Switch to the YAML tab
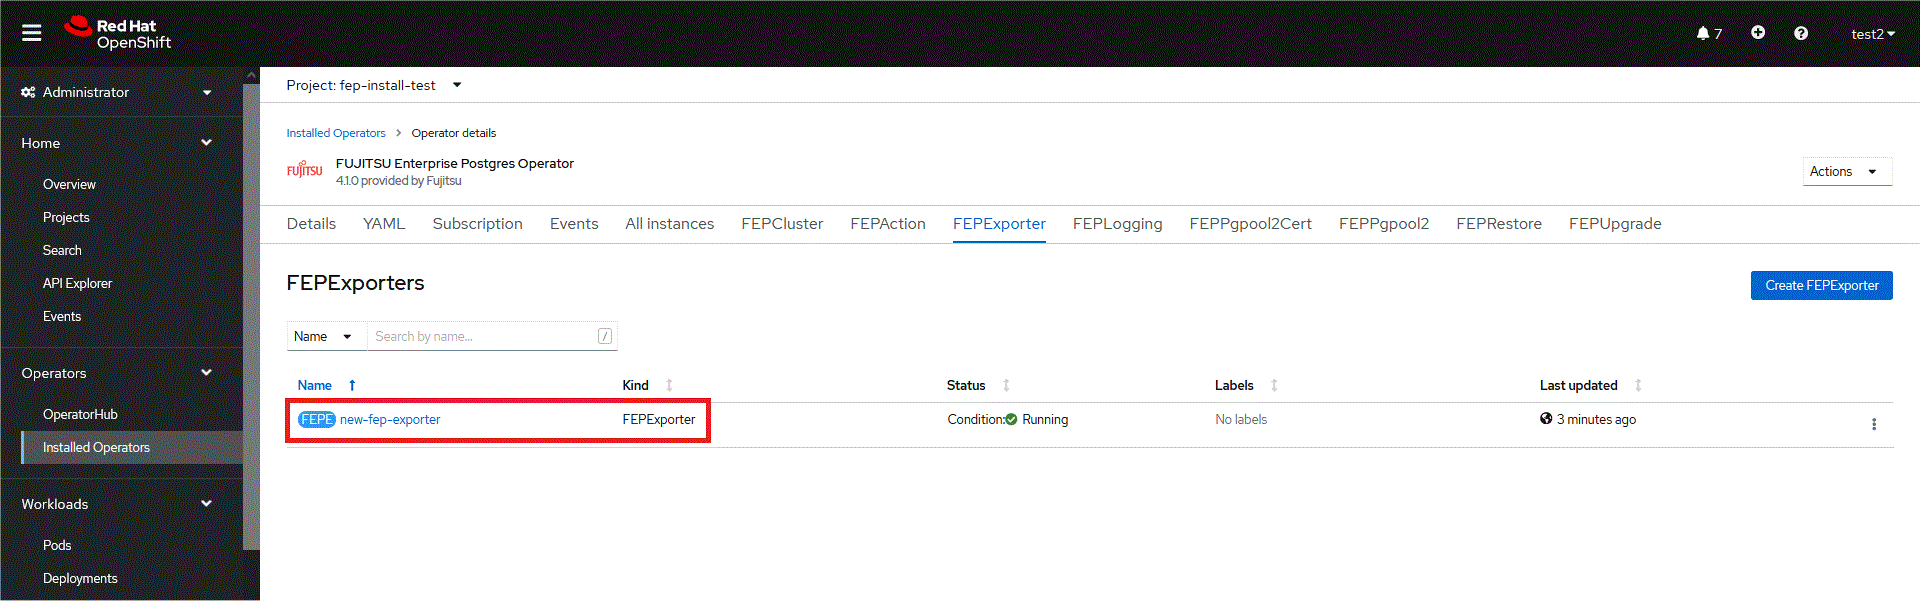This screenshot has height=601, width=1920. pos(384,224)
